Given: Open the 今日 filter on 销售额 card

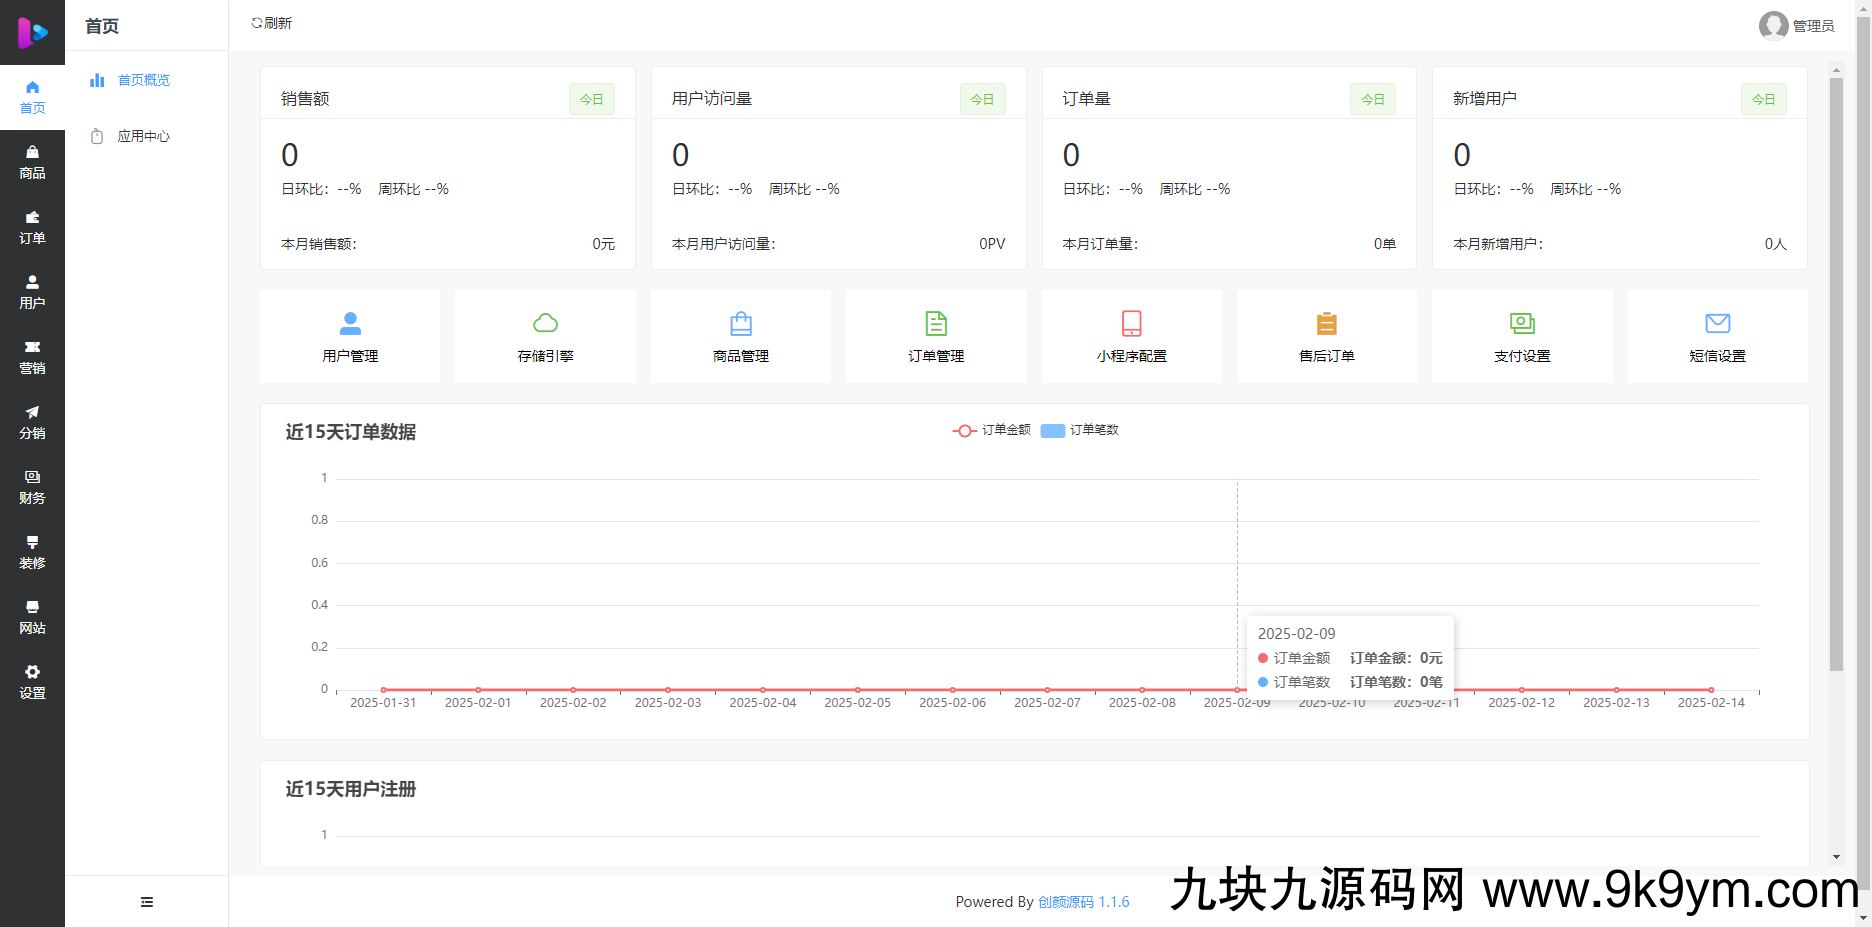Looking at the screenshot, I should 591,98.
